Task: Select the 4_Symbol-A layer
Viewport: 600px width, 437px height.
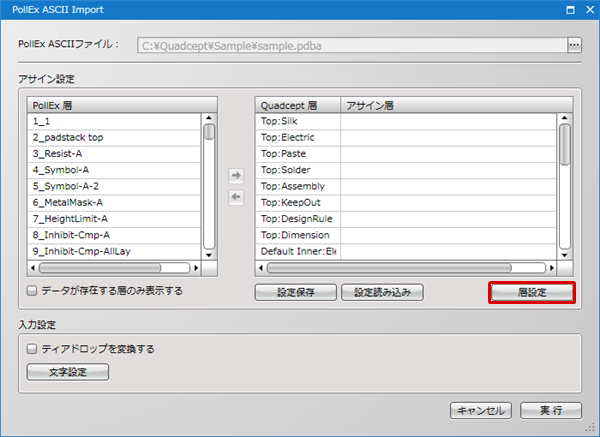Action: tap(114, 170)
